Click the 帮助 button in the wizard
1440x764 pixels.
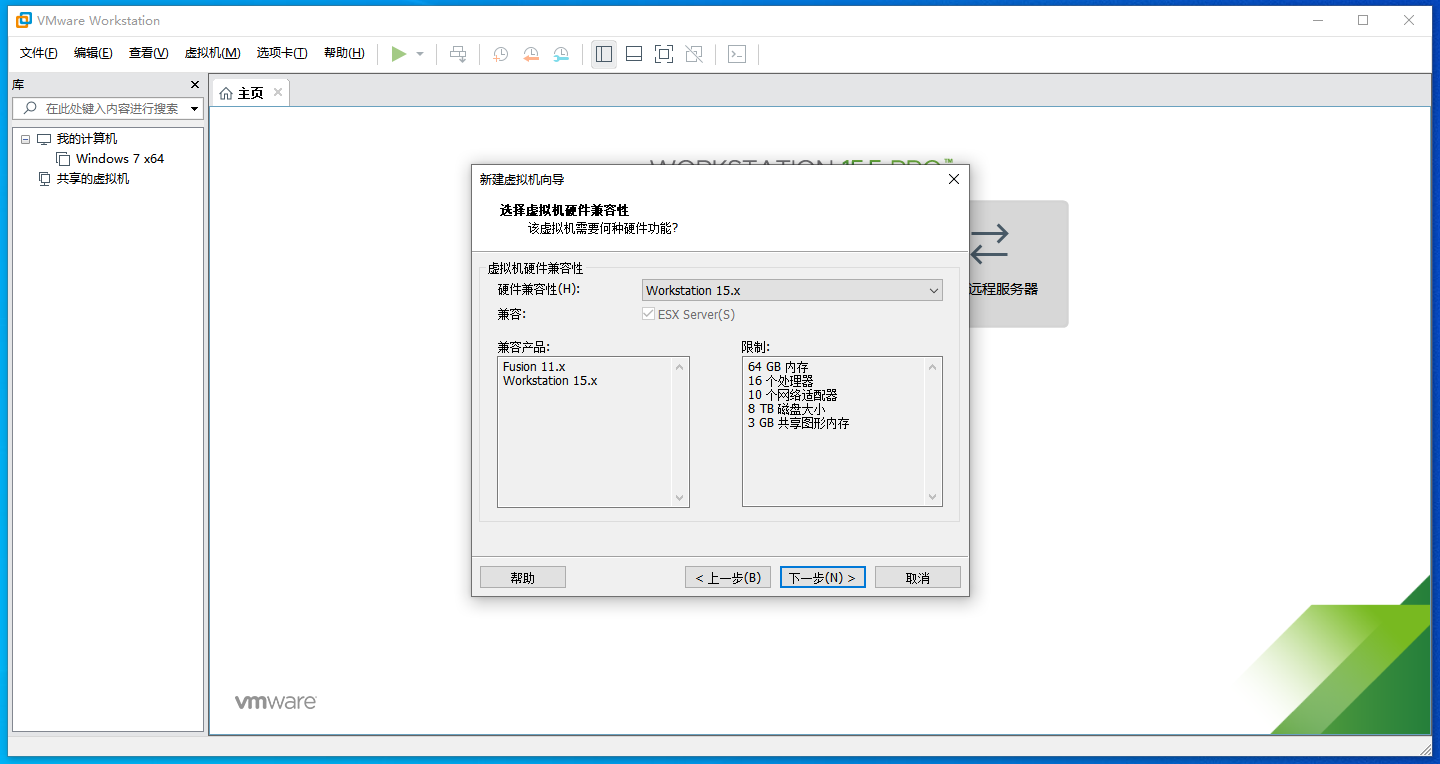(523, 577)
